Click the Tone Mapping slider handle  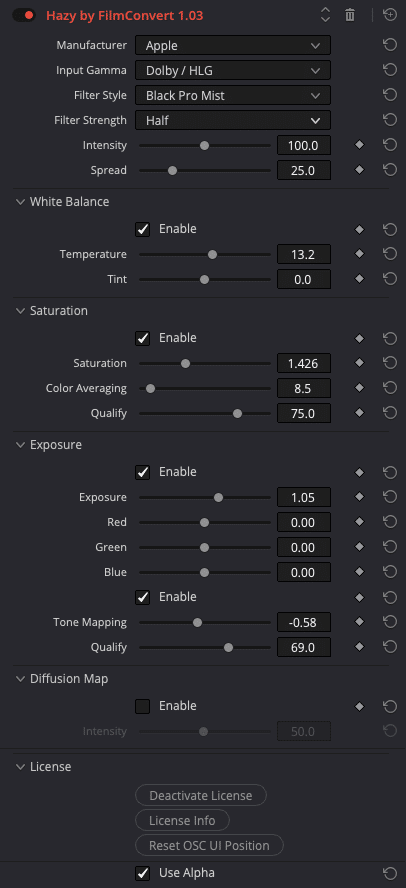point(197,622)
